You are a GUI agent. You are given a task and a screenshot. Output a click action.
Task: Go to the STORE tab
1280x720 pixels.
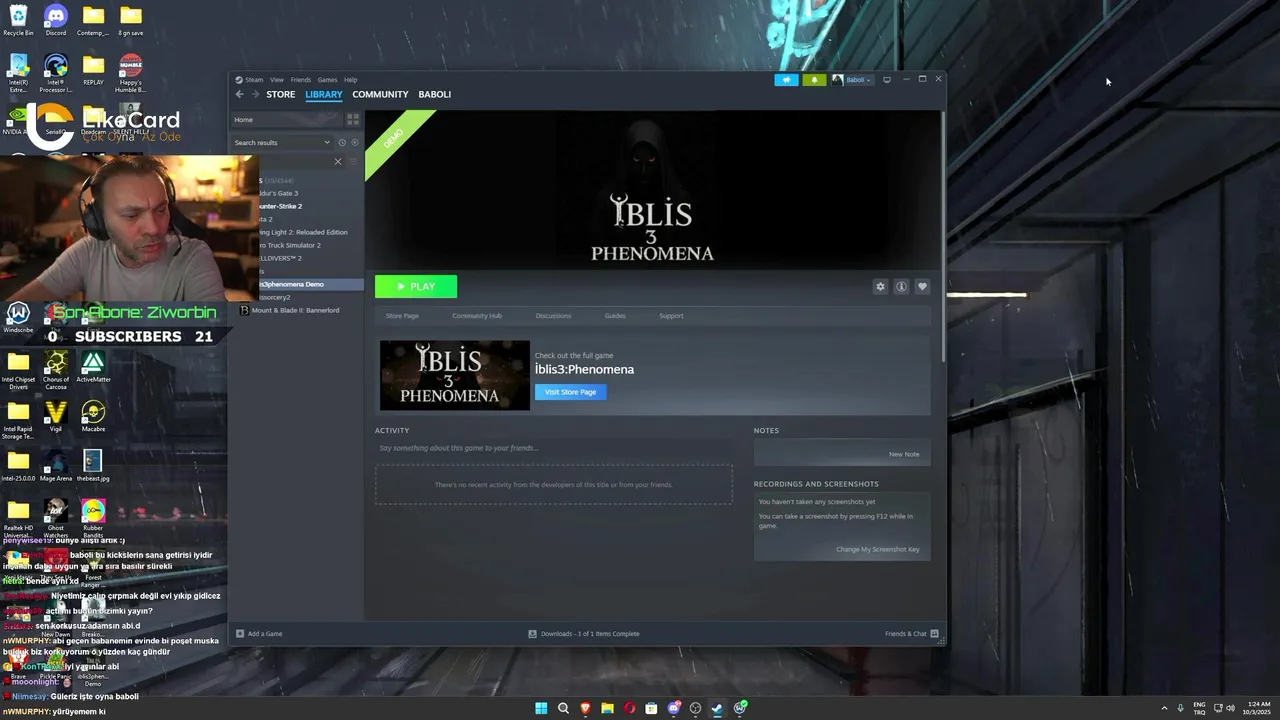click(x=281, y=94)
